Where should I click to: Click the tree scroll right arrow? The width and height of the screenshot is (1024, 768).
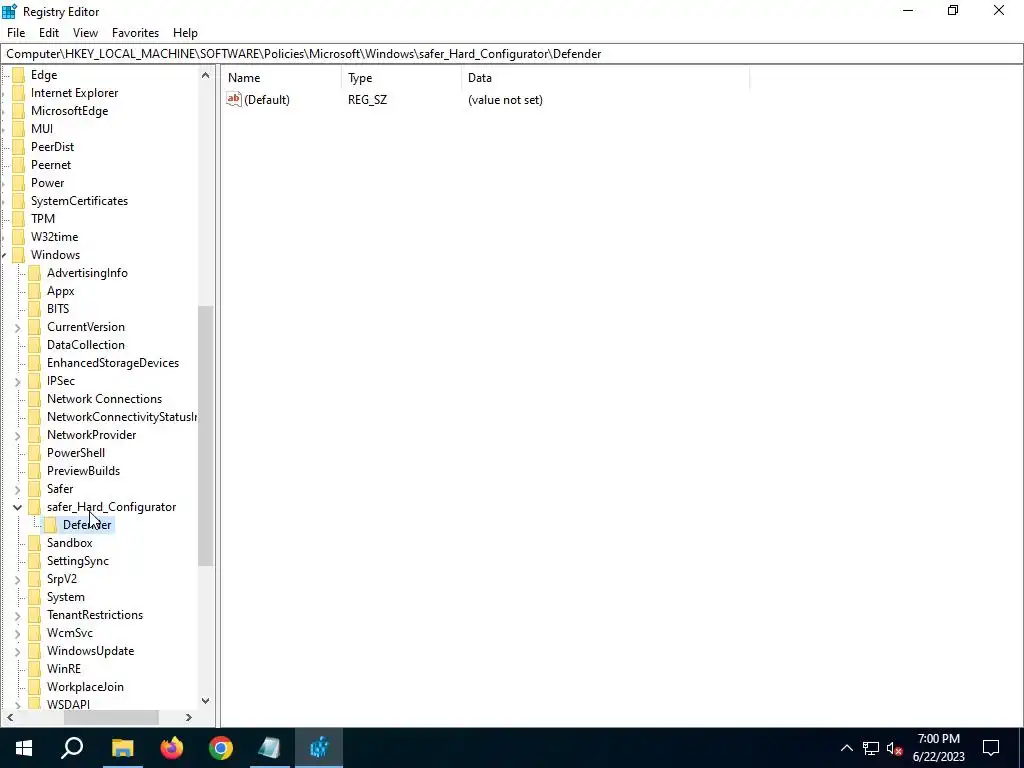[189, 717]
